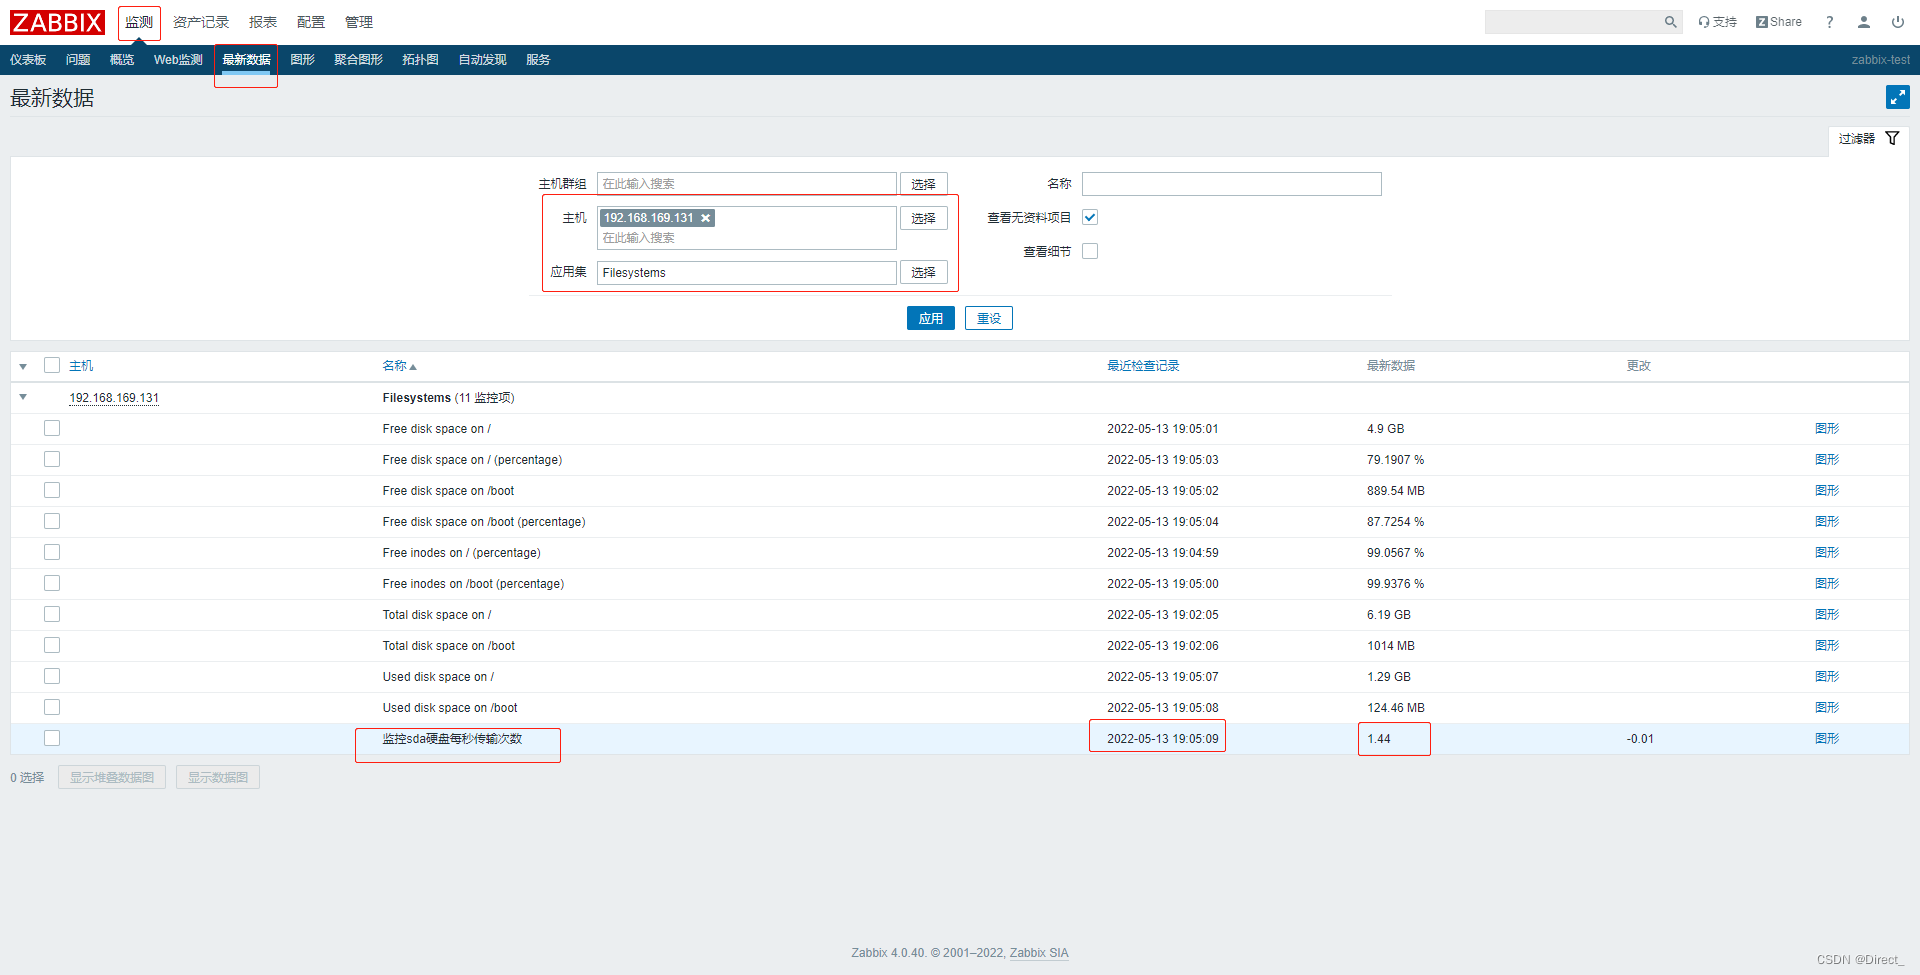The width and height of the screenshot is (1920, 975).
Task: Sort by the 名称 column
Action: coord(399,366)
